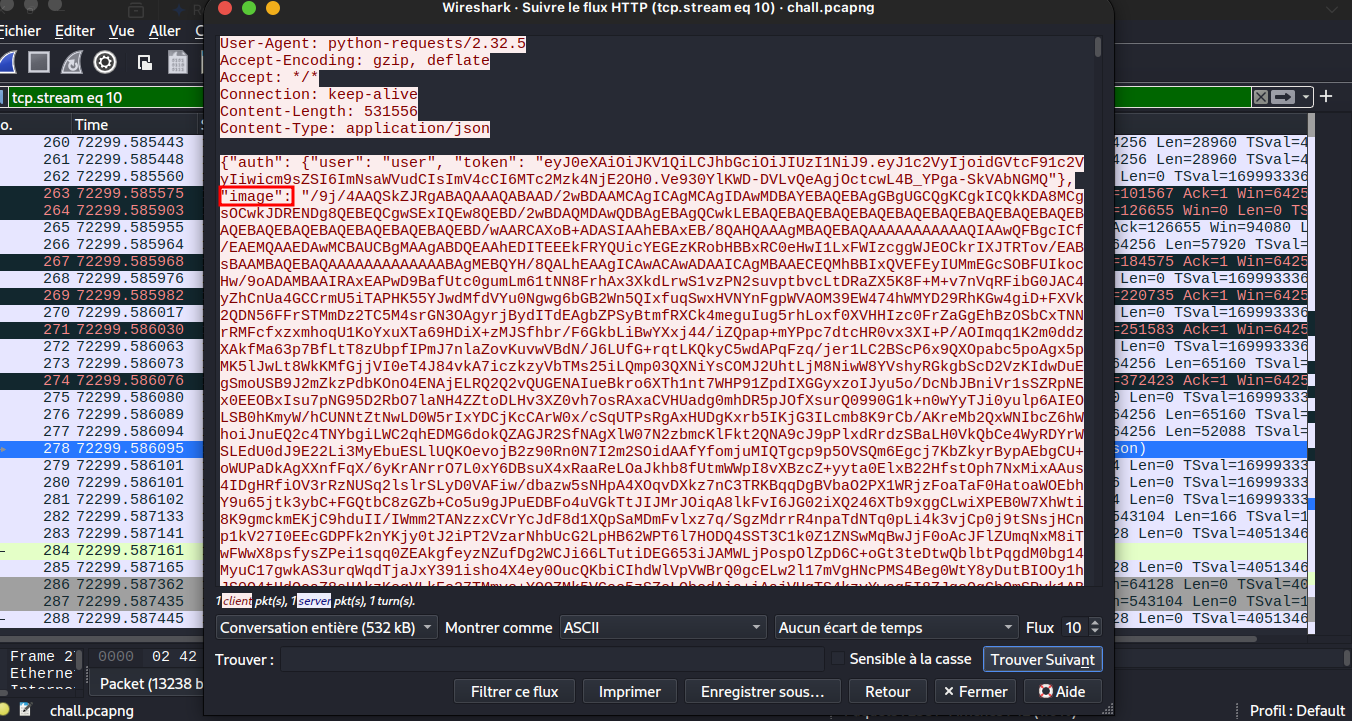Click 'Enregistrer sous…' button
The width and height of the screenshot is (1352, 721).
(x=762, y=692)
